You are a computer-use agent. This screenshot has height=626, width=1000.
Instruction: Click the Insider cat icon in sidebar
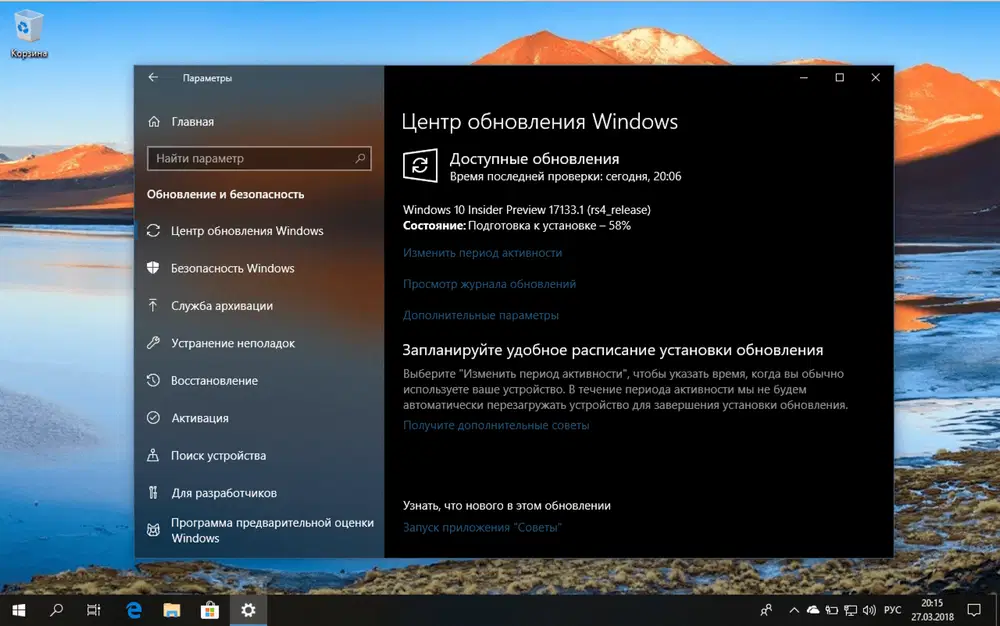pyautogui.click(x=153, y=530)
